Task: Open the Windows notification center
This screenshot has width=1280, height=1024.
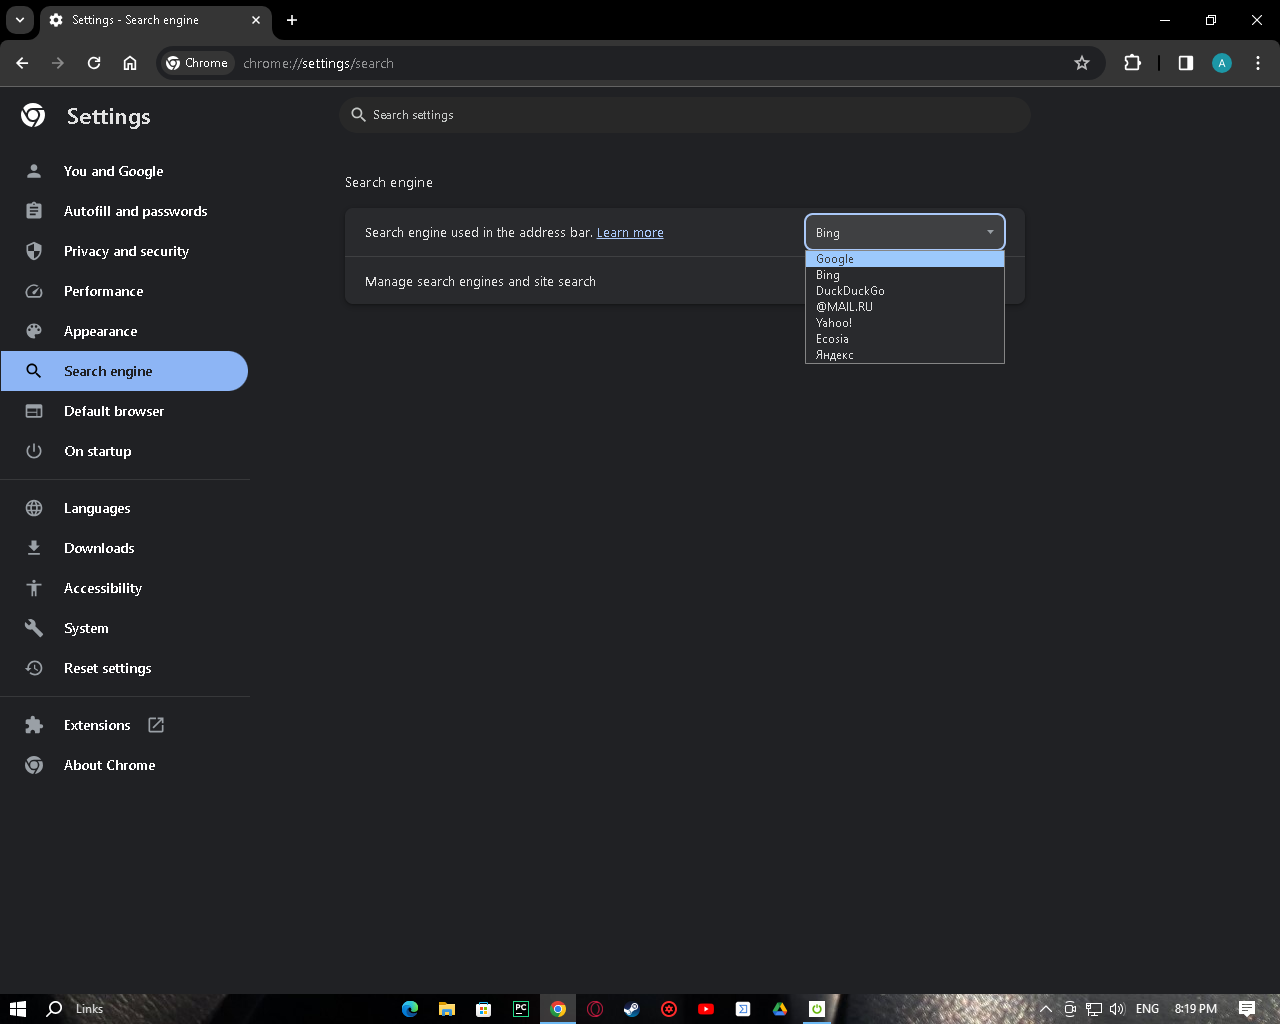Action: 1247,1009
